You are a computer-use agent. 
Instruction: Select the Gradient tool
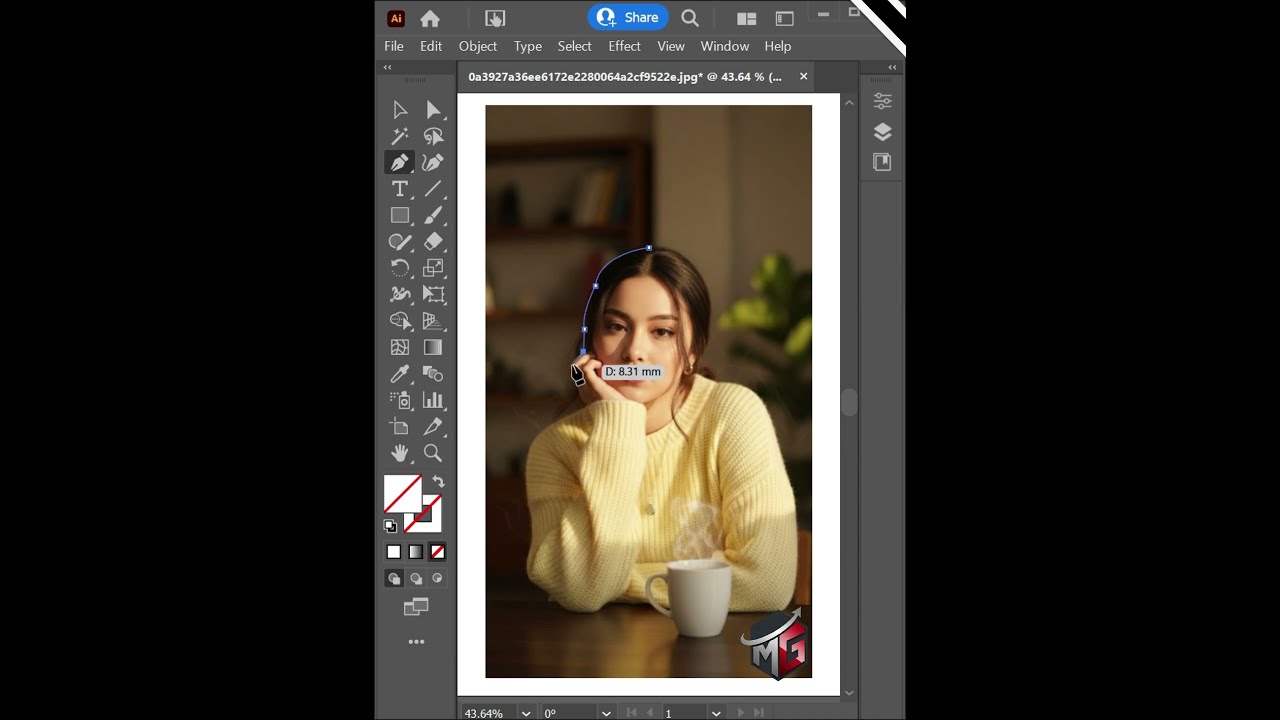(x=433, y=347)
